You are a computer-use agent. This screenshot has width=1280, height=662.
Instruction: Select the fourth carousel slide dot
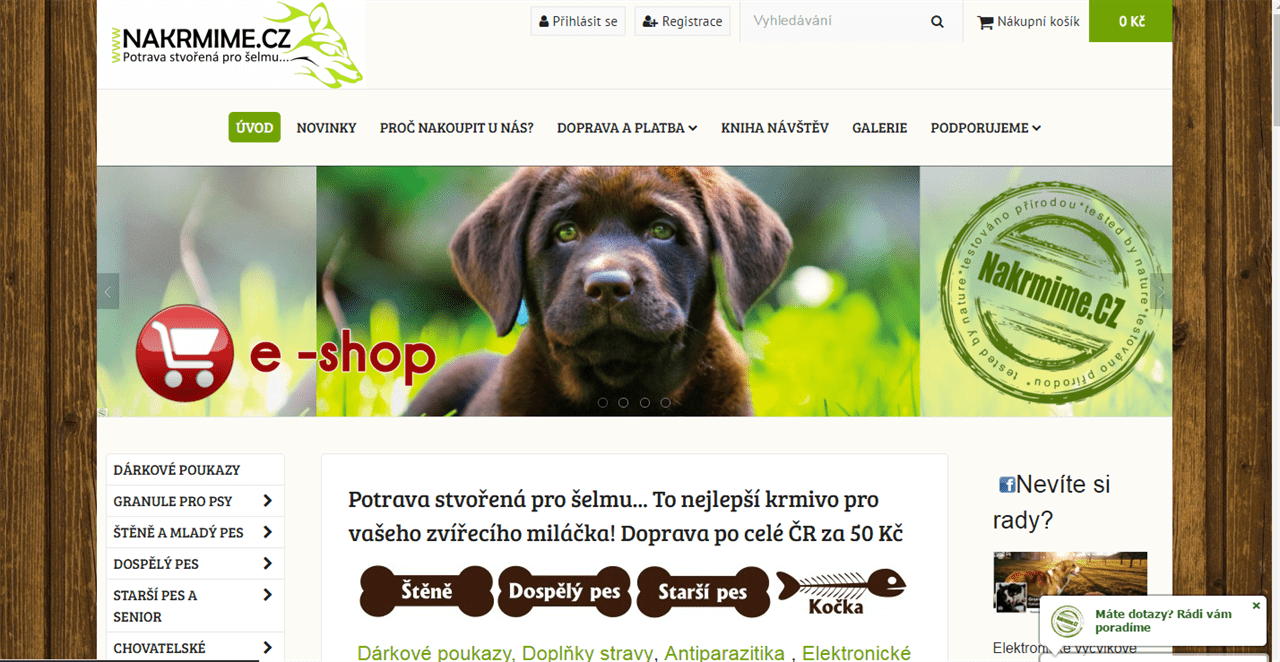coord(665,402)
